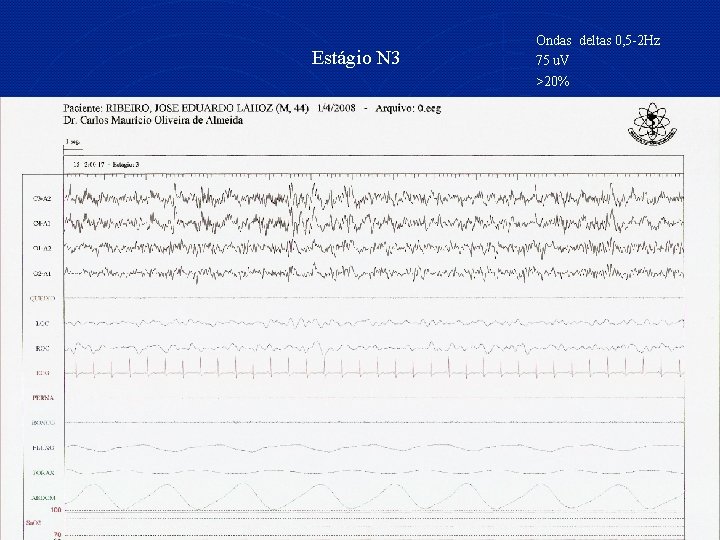The height and width of the screenshot is (540, 720).
Task: Select the upper EOC channel label
Action: pos(42,324)
